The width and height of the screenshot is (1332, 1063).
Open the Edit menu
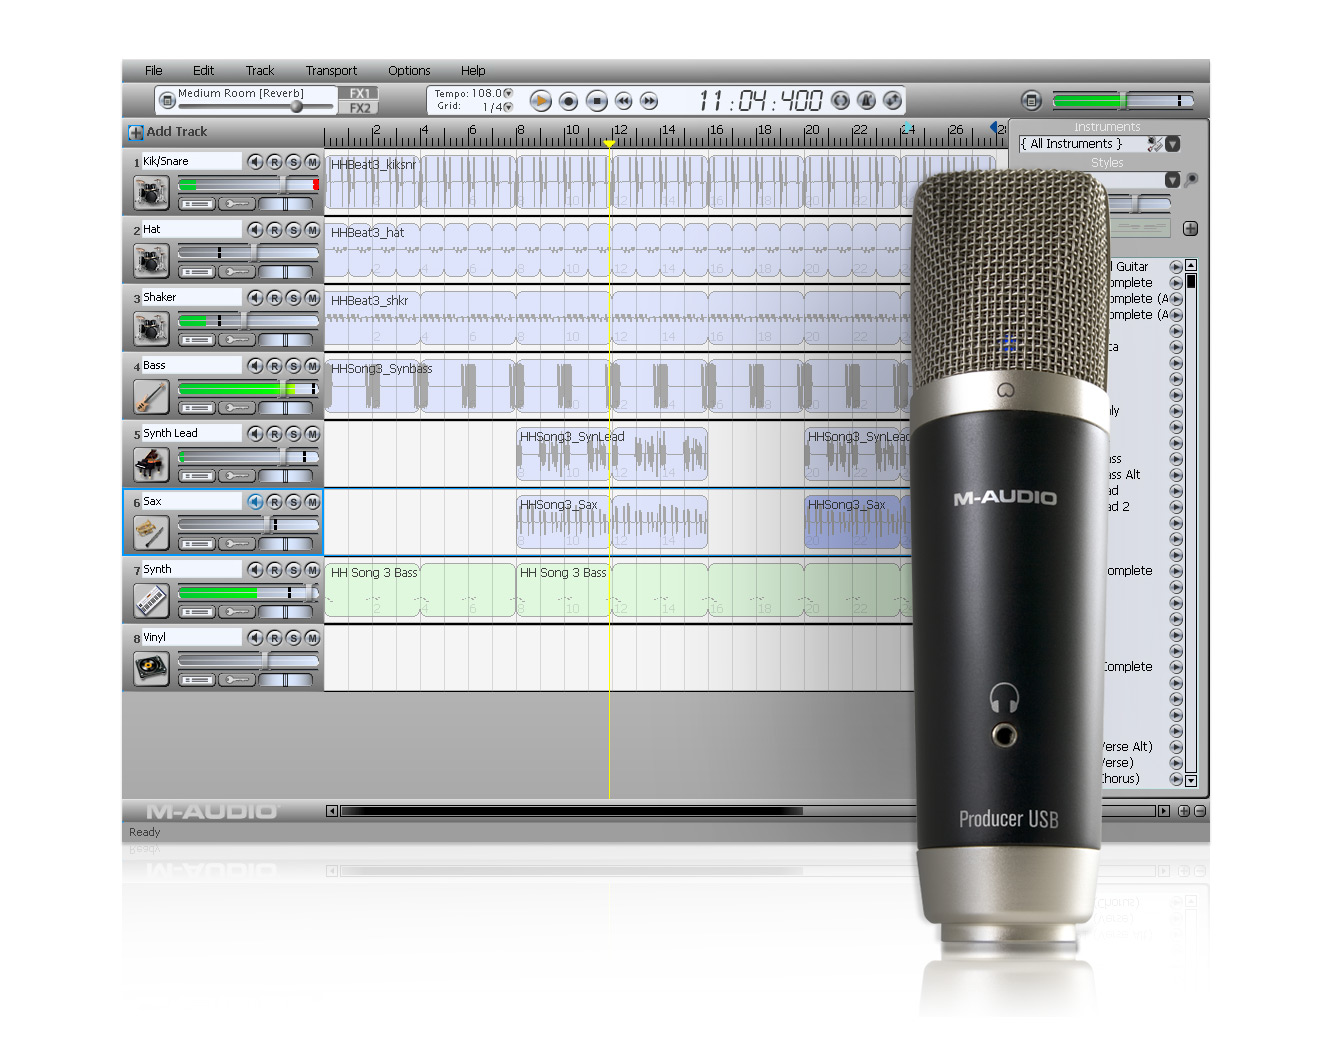point(203,71)
